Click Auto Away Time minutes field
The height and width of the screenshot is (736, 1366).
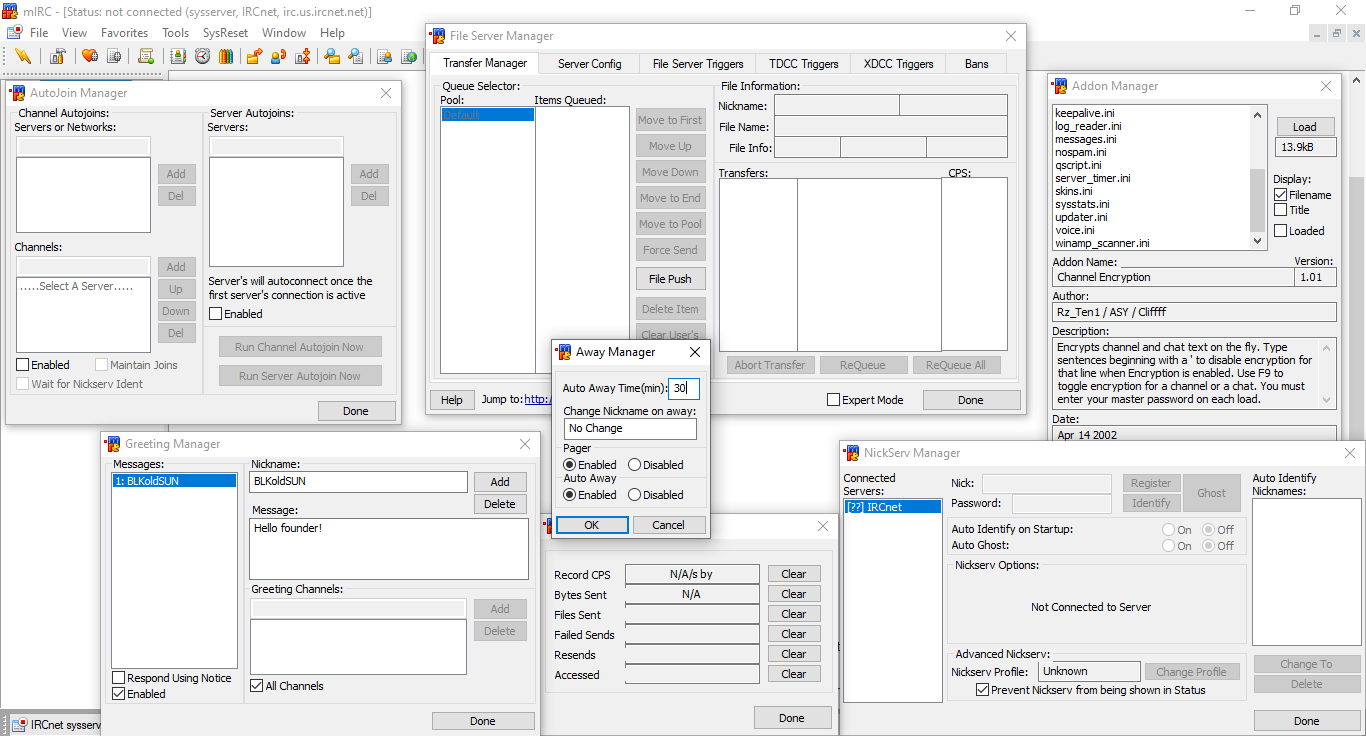click(684, 388)
